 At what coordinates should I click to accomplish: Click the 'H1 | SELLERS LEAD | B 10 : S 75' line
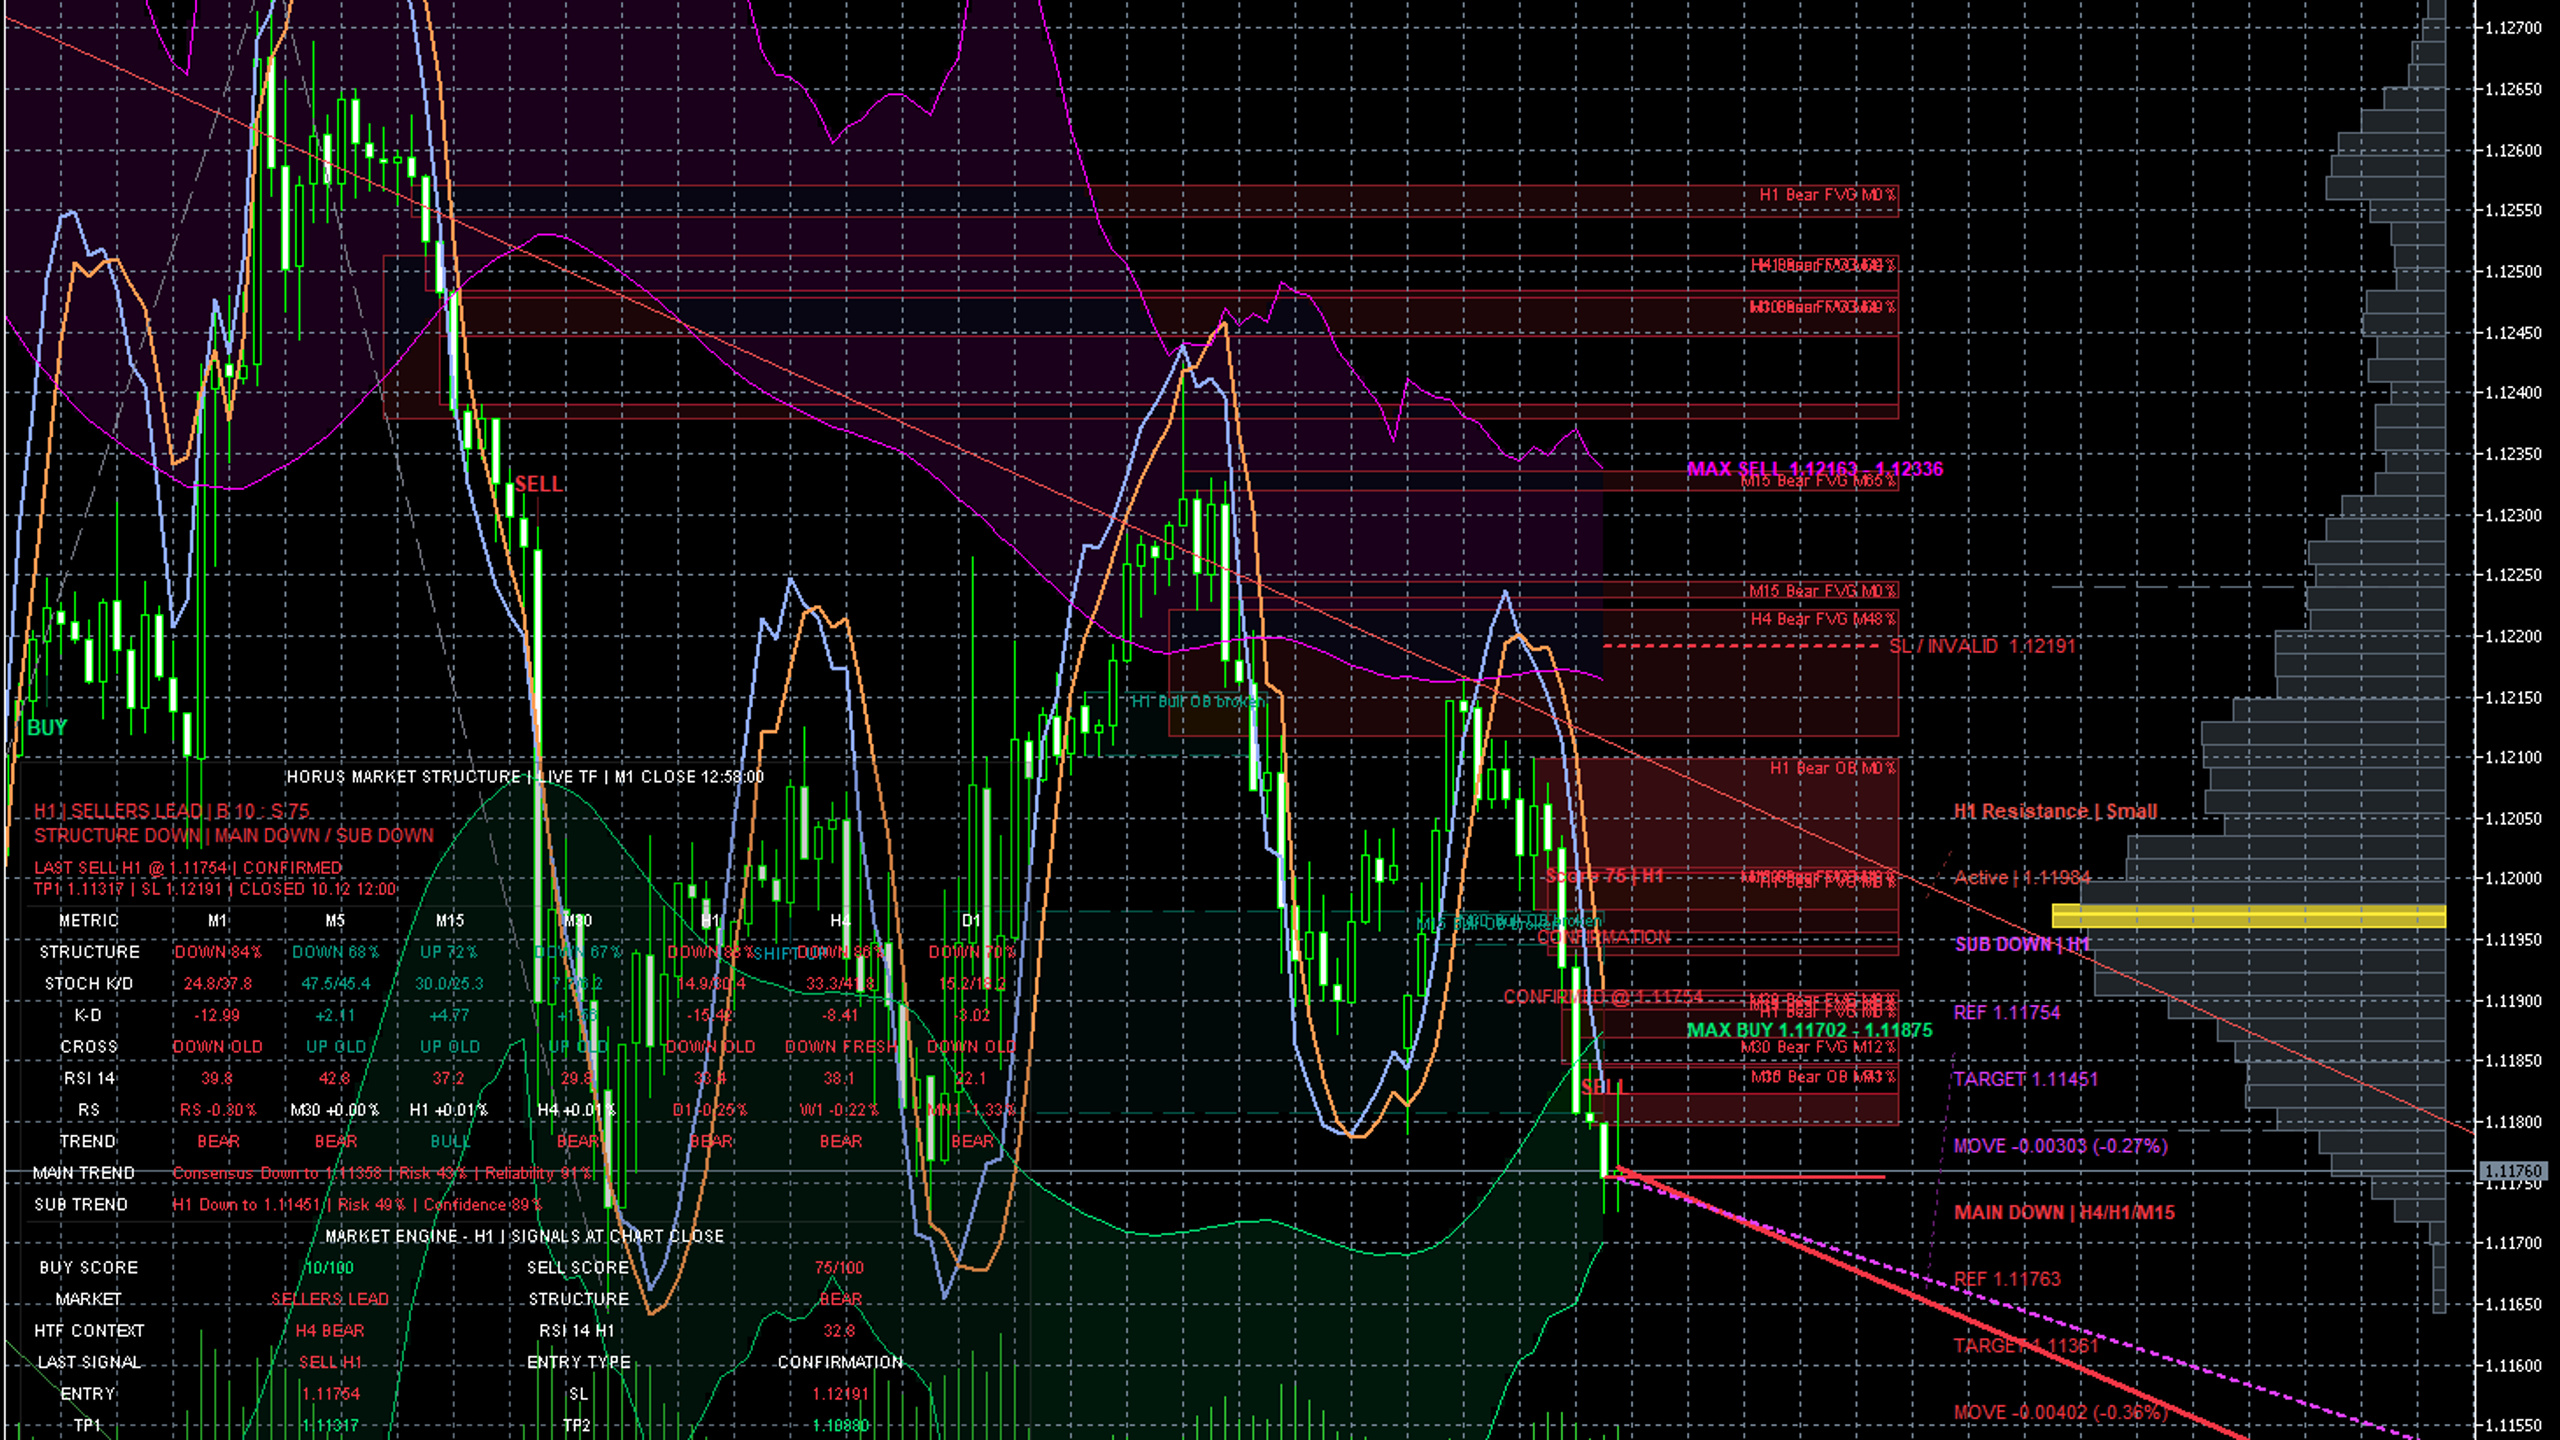pyautogui.click(x=172, y=811)
